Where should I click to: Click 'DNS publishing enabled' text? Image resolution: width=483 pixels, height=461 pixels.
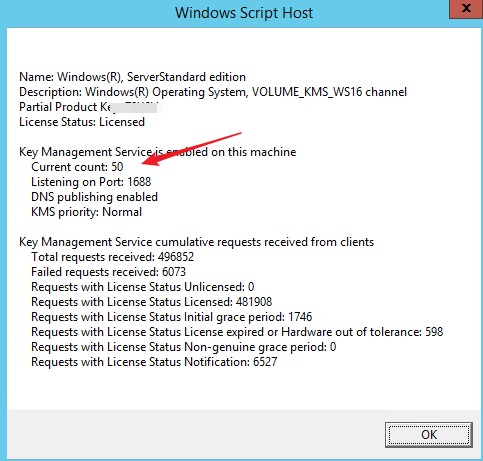tap(94, 197)
